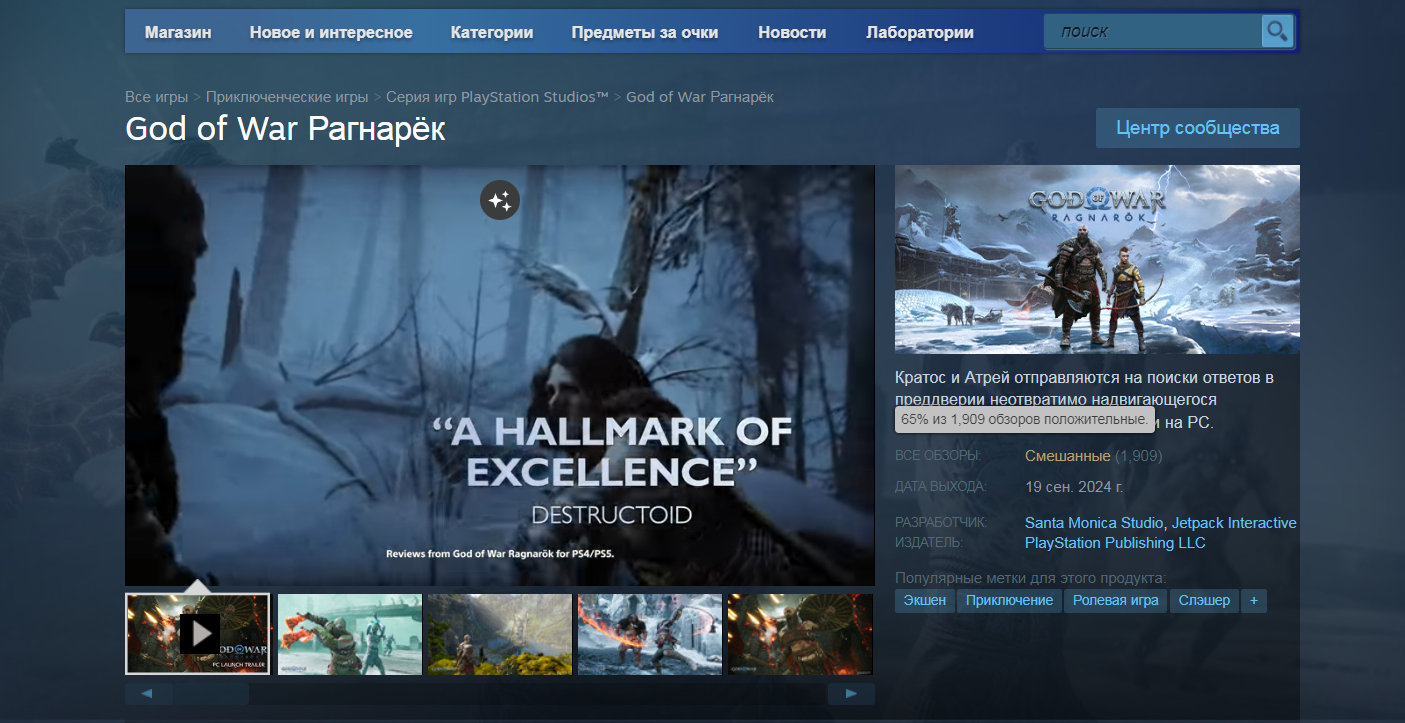Select the Экшен tag
Viewport: 1405px width, 723px height.
[924, 600]
